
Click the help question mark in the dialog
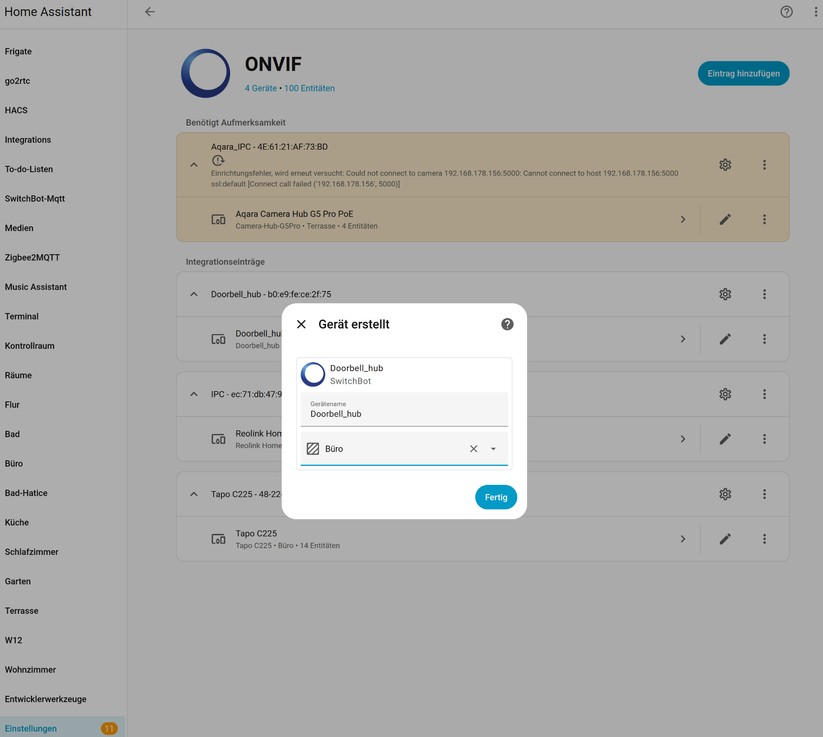507,323
